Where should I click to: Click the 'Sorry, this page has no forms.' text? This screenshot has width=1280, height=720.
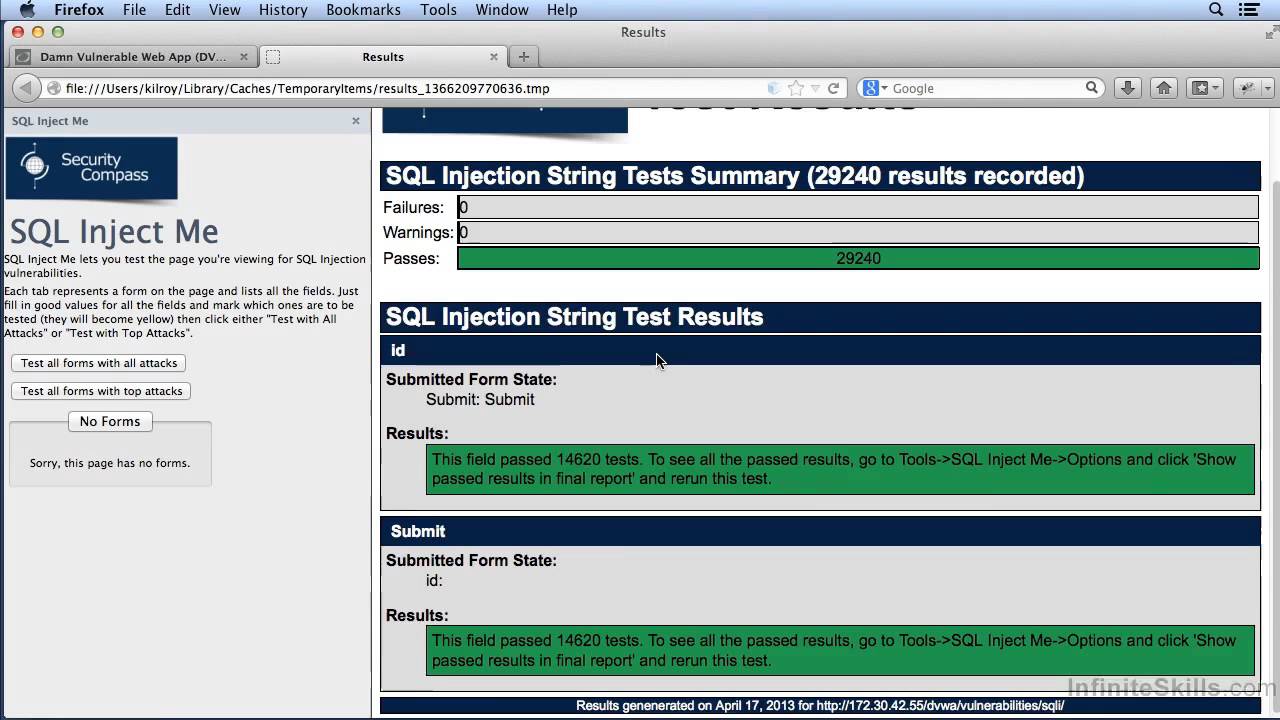point(110,463)
